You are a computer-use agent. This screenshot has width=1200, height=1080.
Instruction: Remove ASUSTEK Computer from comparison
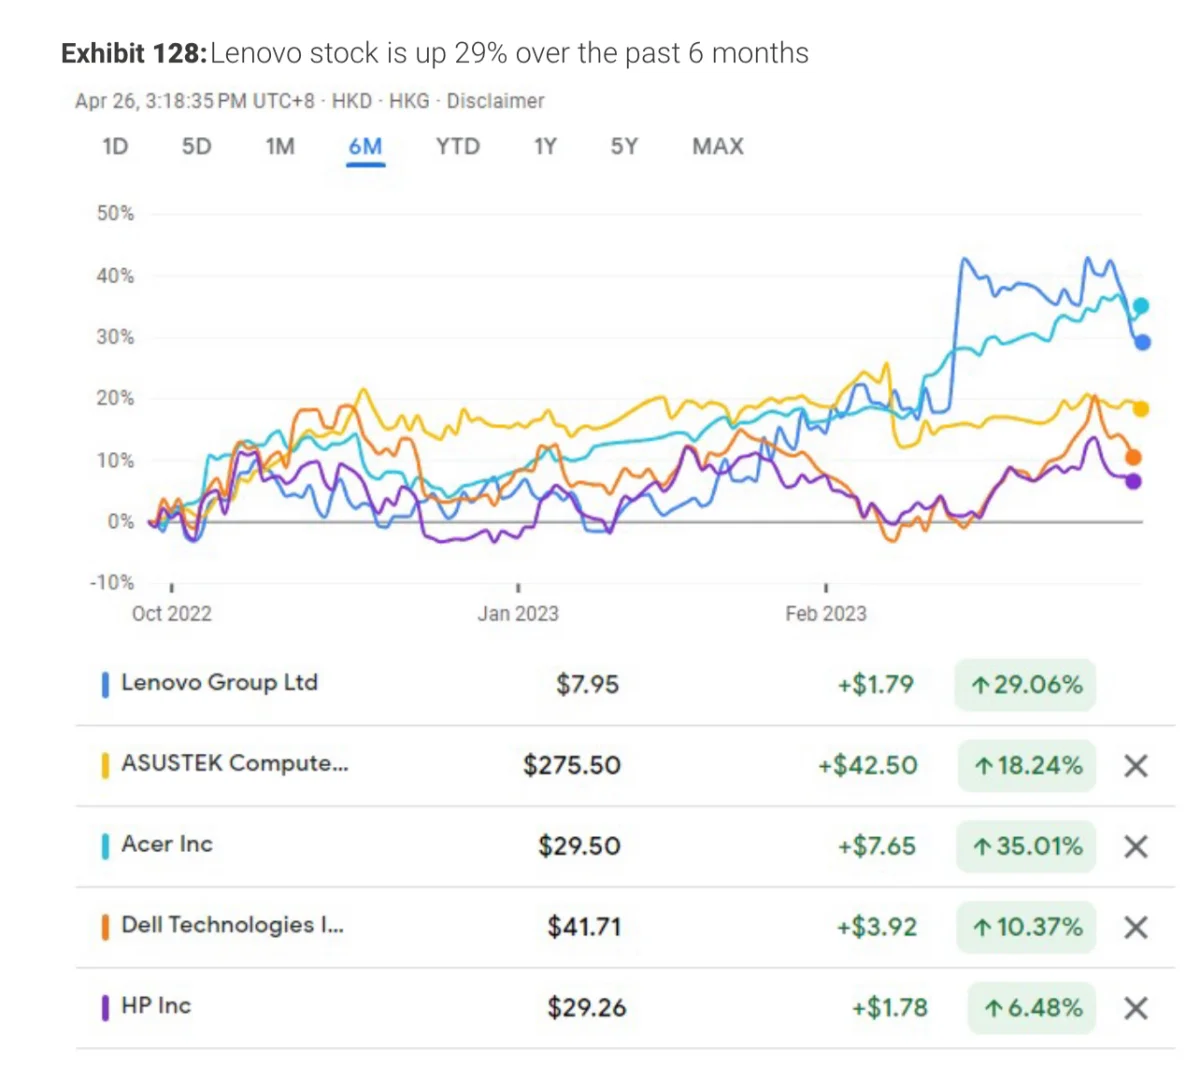click(1135, 766)
